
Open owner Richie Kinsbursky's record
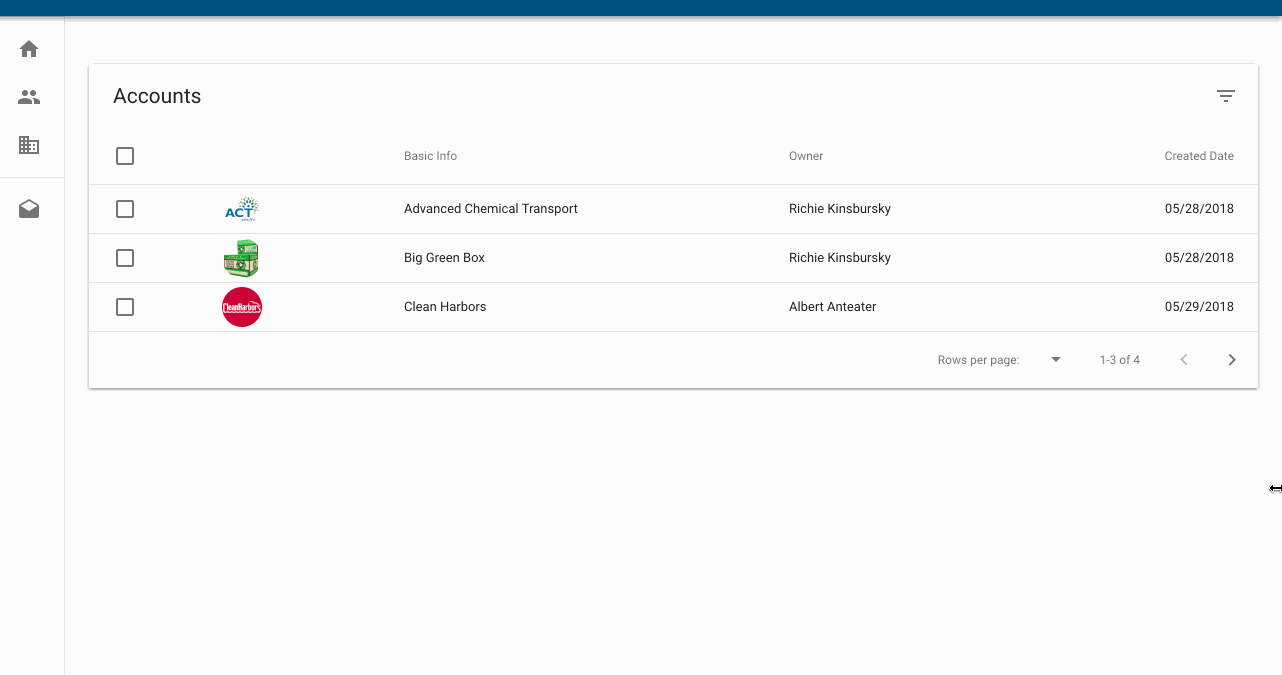(x=840, y=208)
